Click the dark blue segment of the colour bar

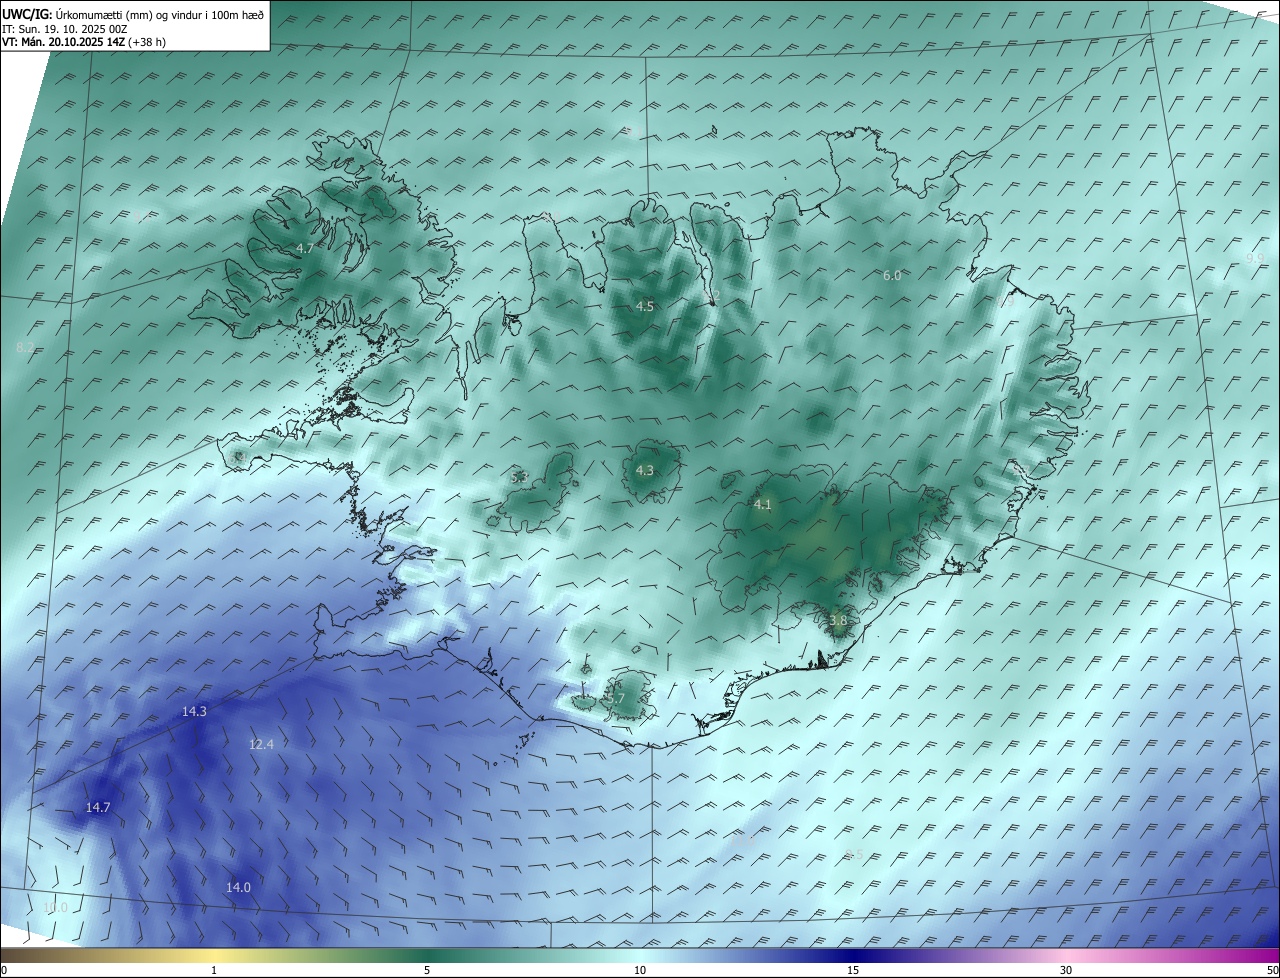[x=853, y=954]
